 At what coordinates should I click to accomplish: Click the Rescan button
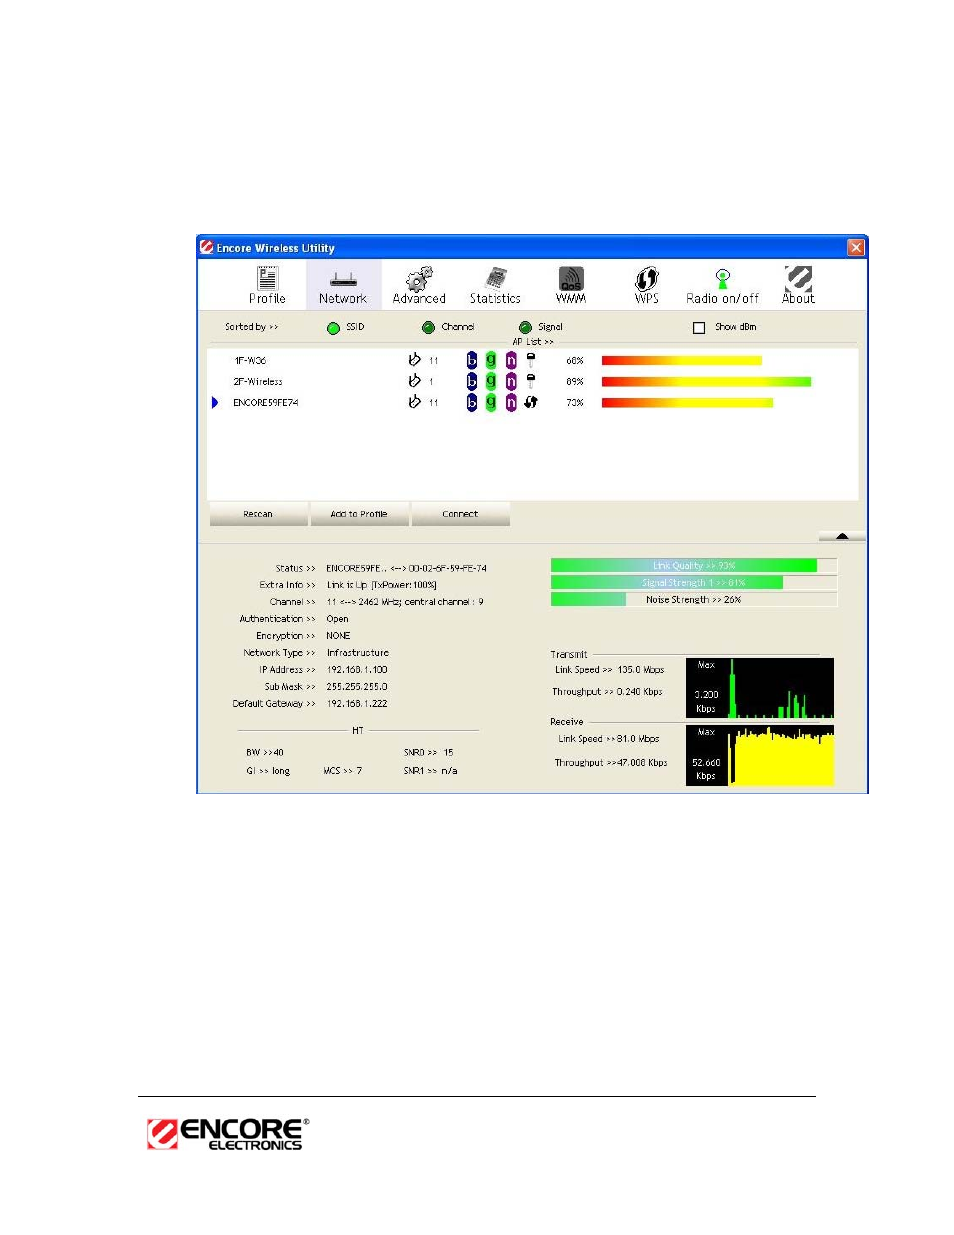pos(258,514)
